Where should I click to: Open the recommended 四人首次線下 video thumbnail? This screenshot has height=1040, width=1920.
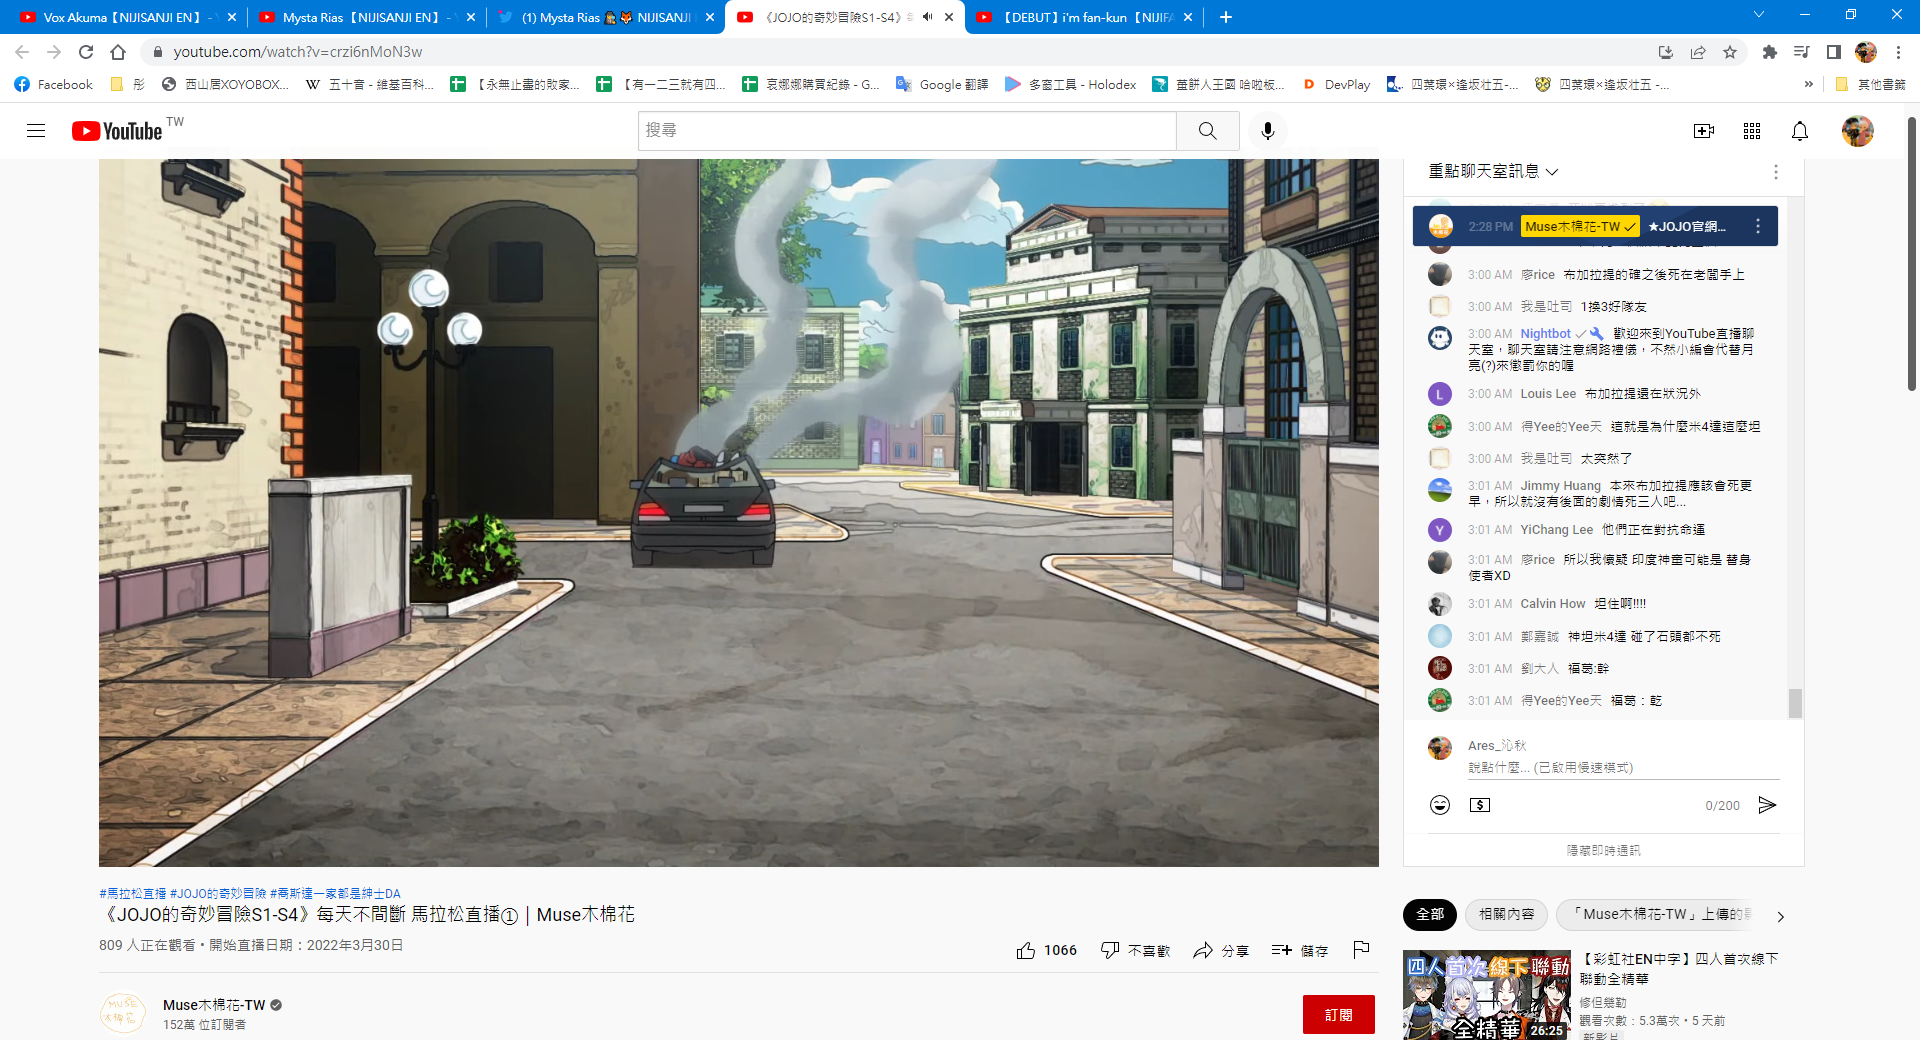[x=1487, y=995]
